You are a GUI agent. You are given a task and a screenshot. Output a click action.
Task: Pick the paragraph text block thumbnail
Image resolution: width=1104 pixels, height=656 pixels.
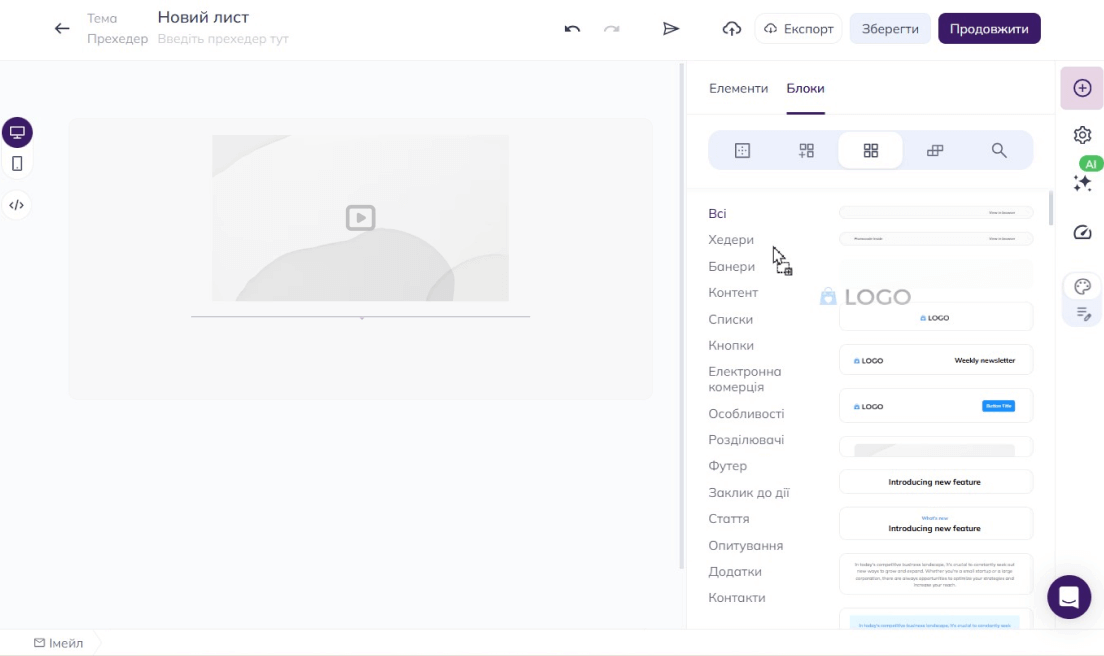(x=936, y=574)
